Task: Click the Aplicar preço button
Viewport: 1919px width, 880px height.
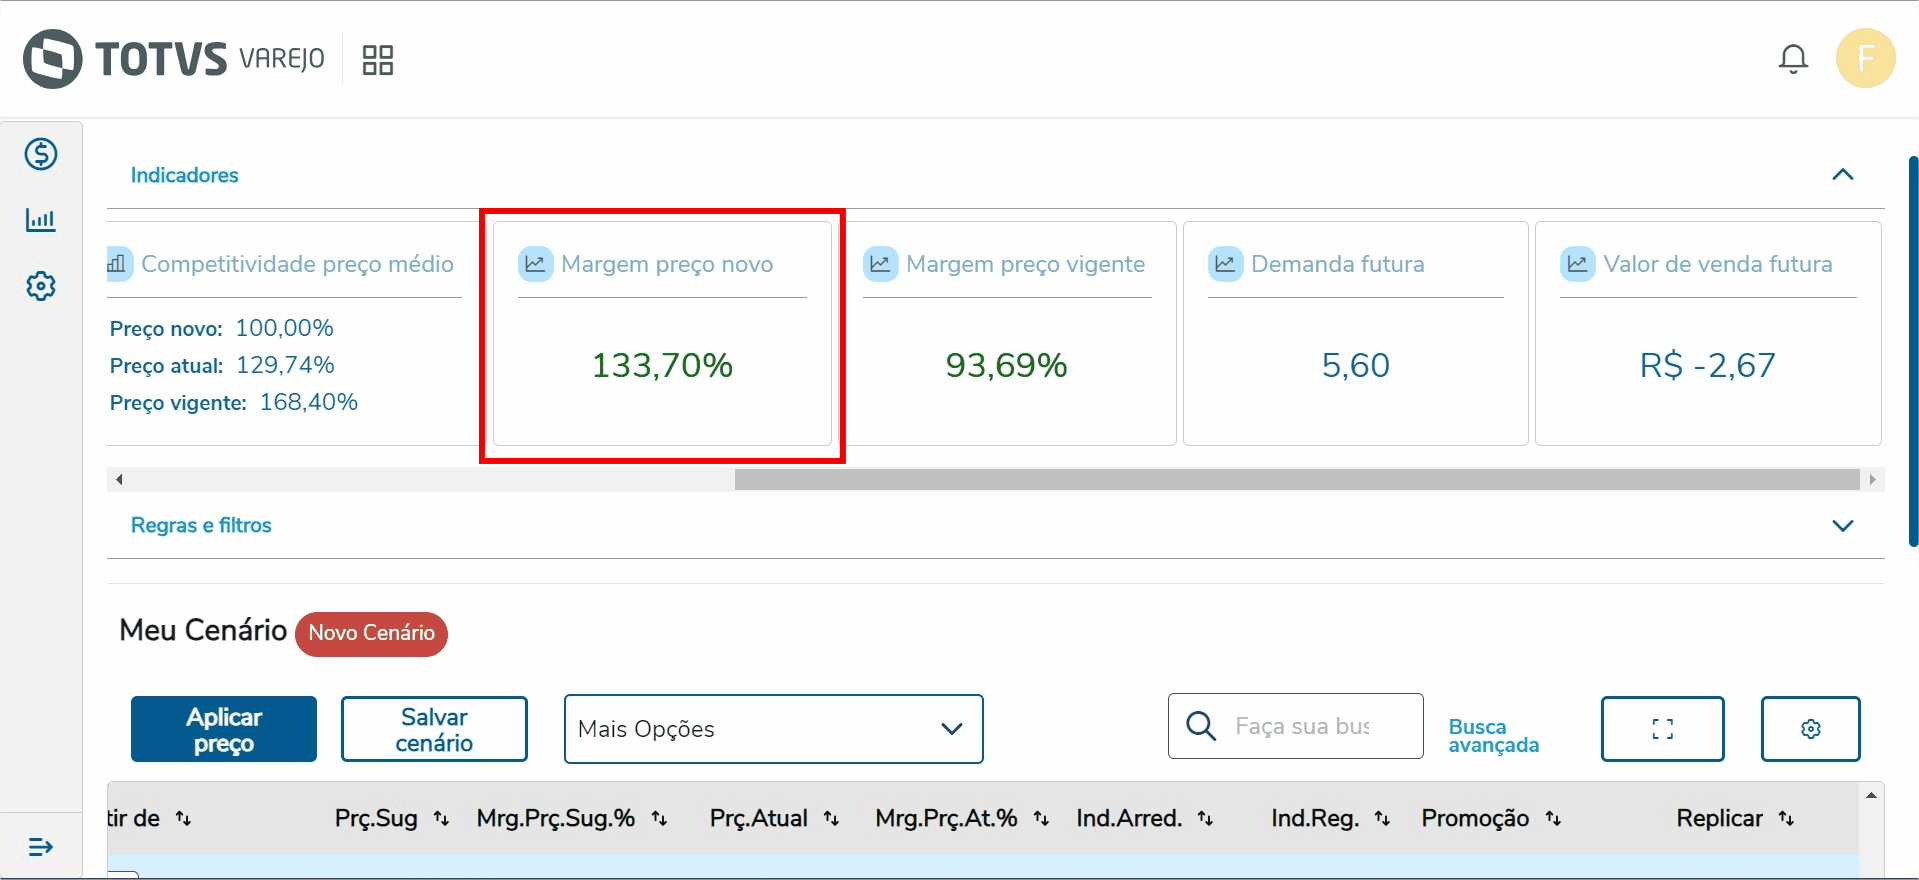Action: tap(224, 729)
